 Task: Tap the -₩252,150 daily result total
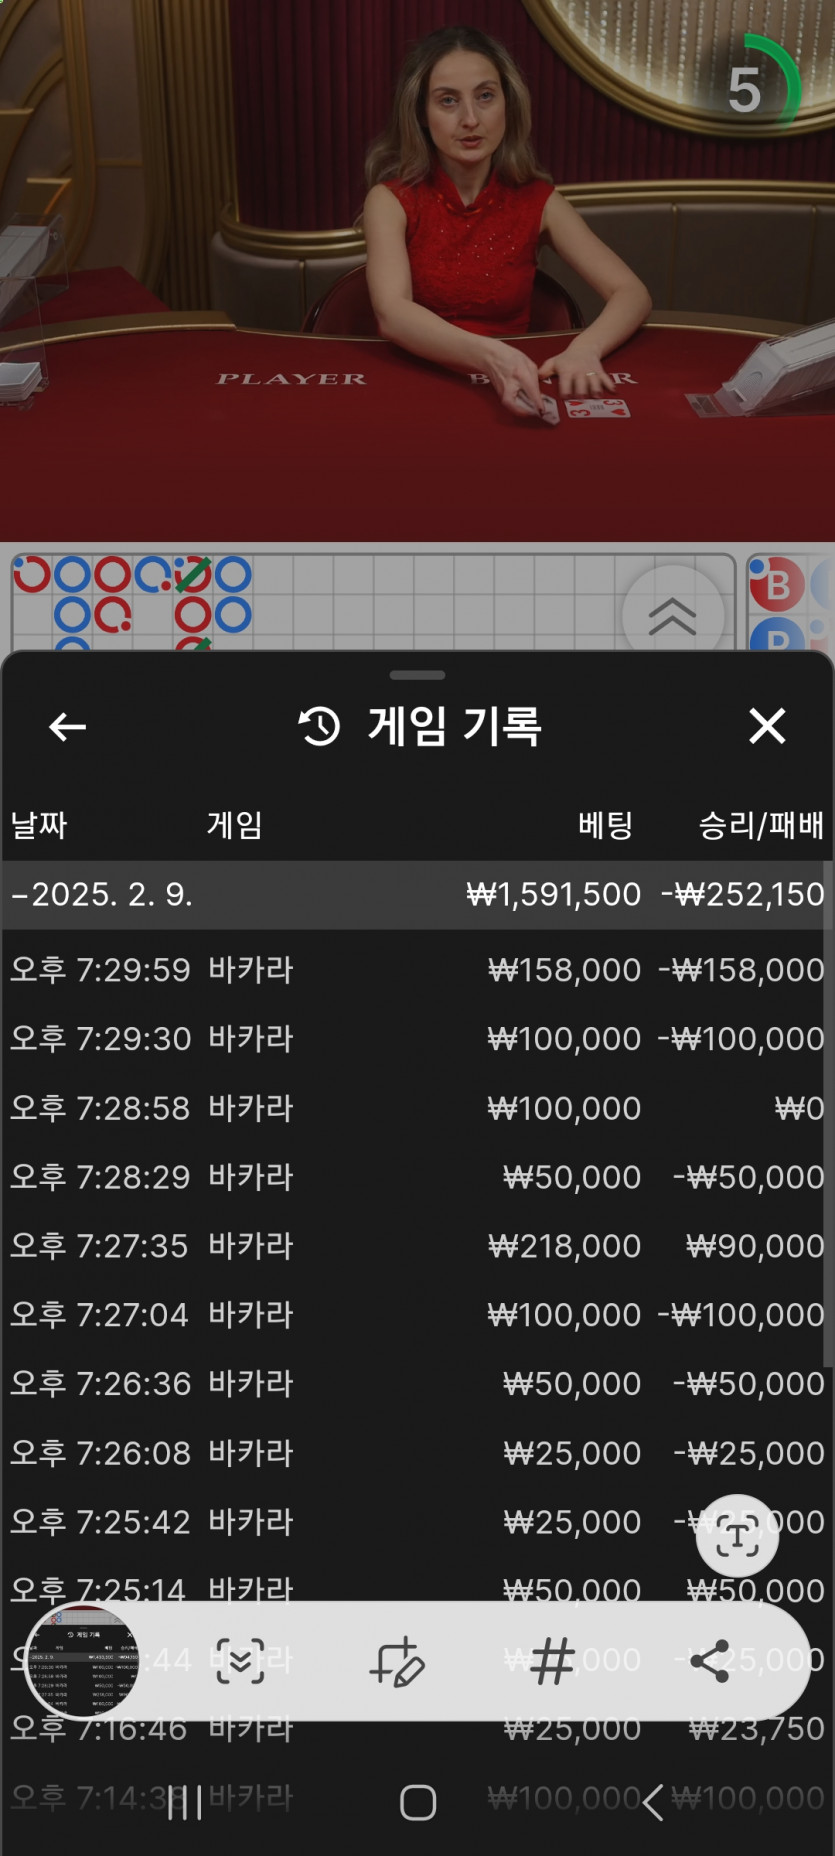point(743,894)
